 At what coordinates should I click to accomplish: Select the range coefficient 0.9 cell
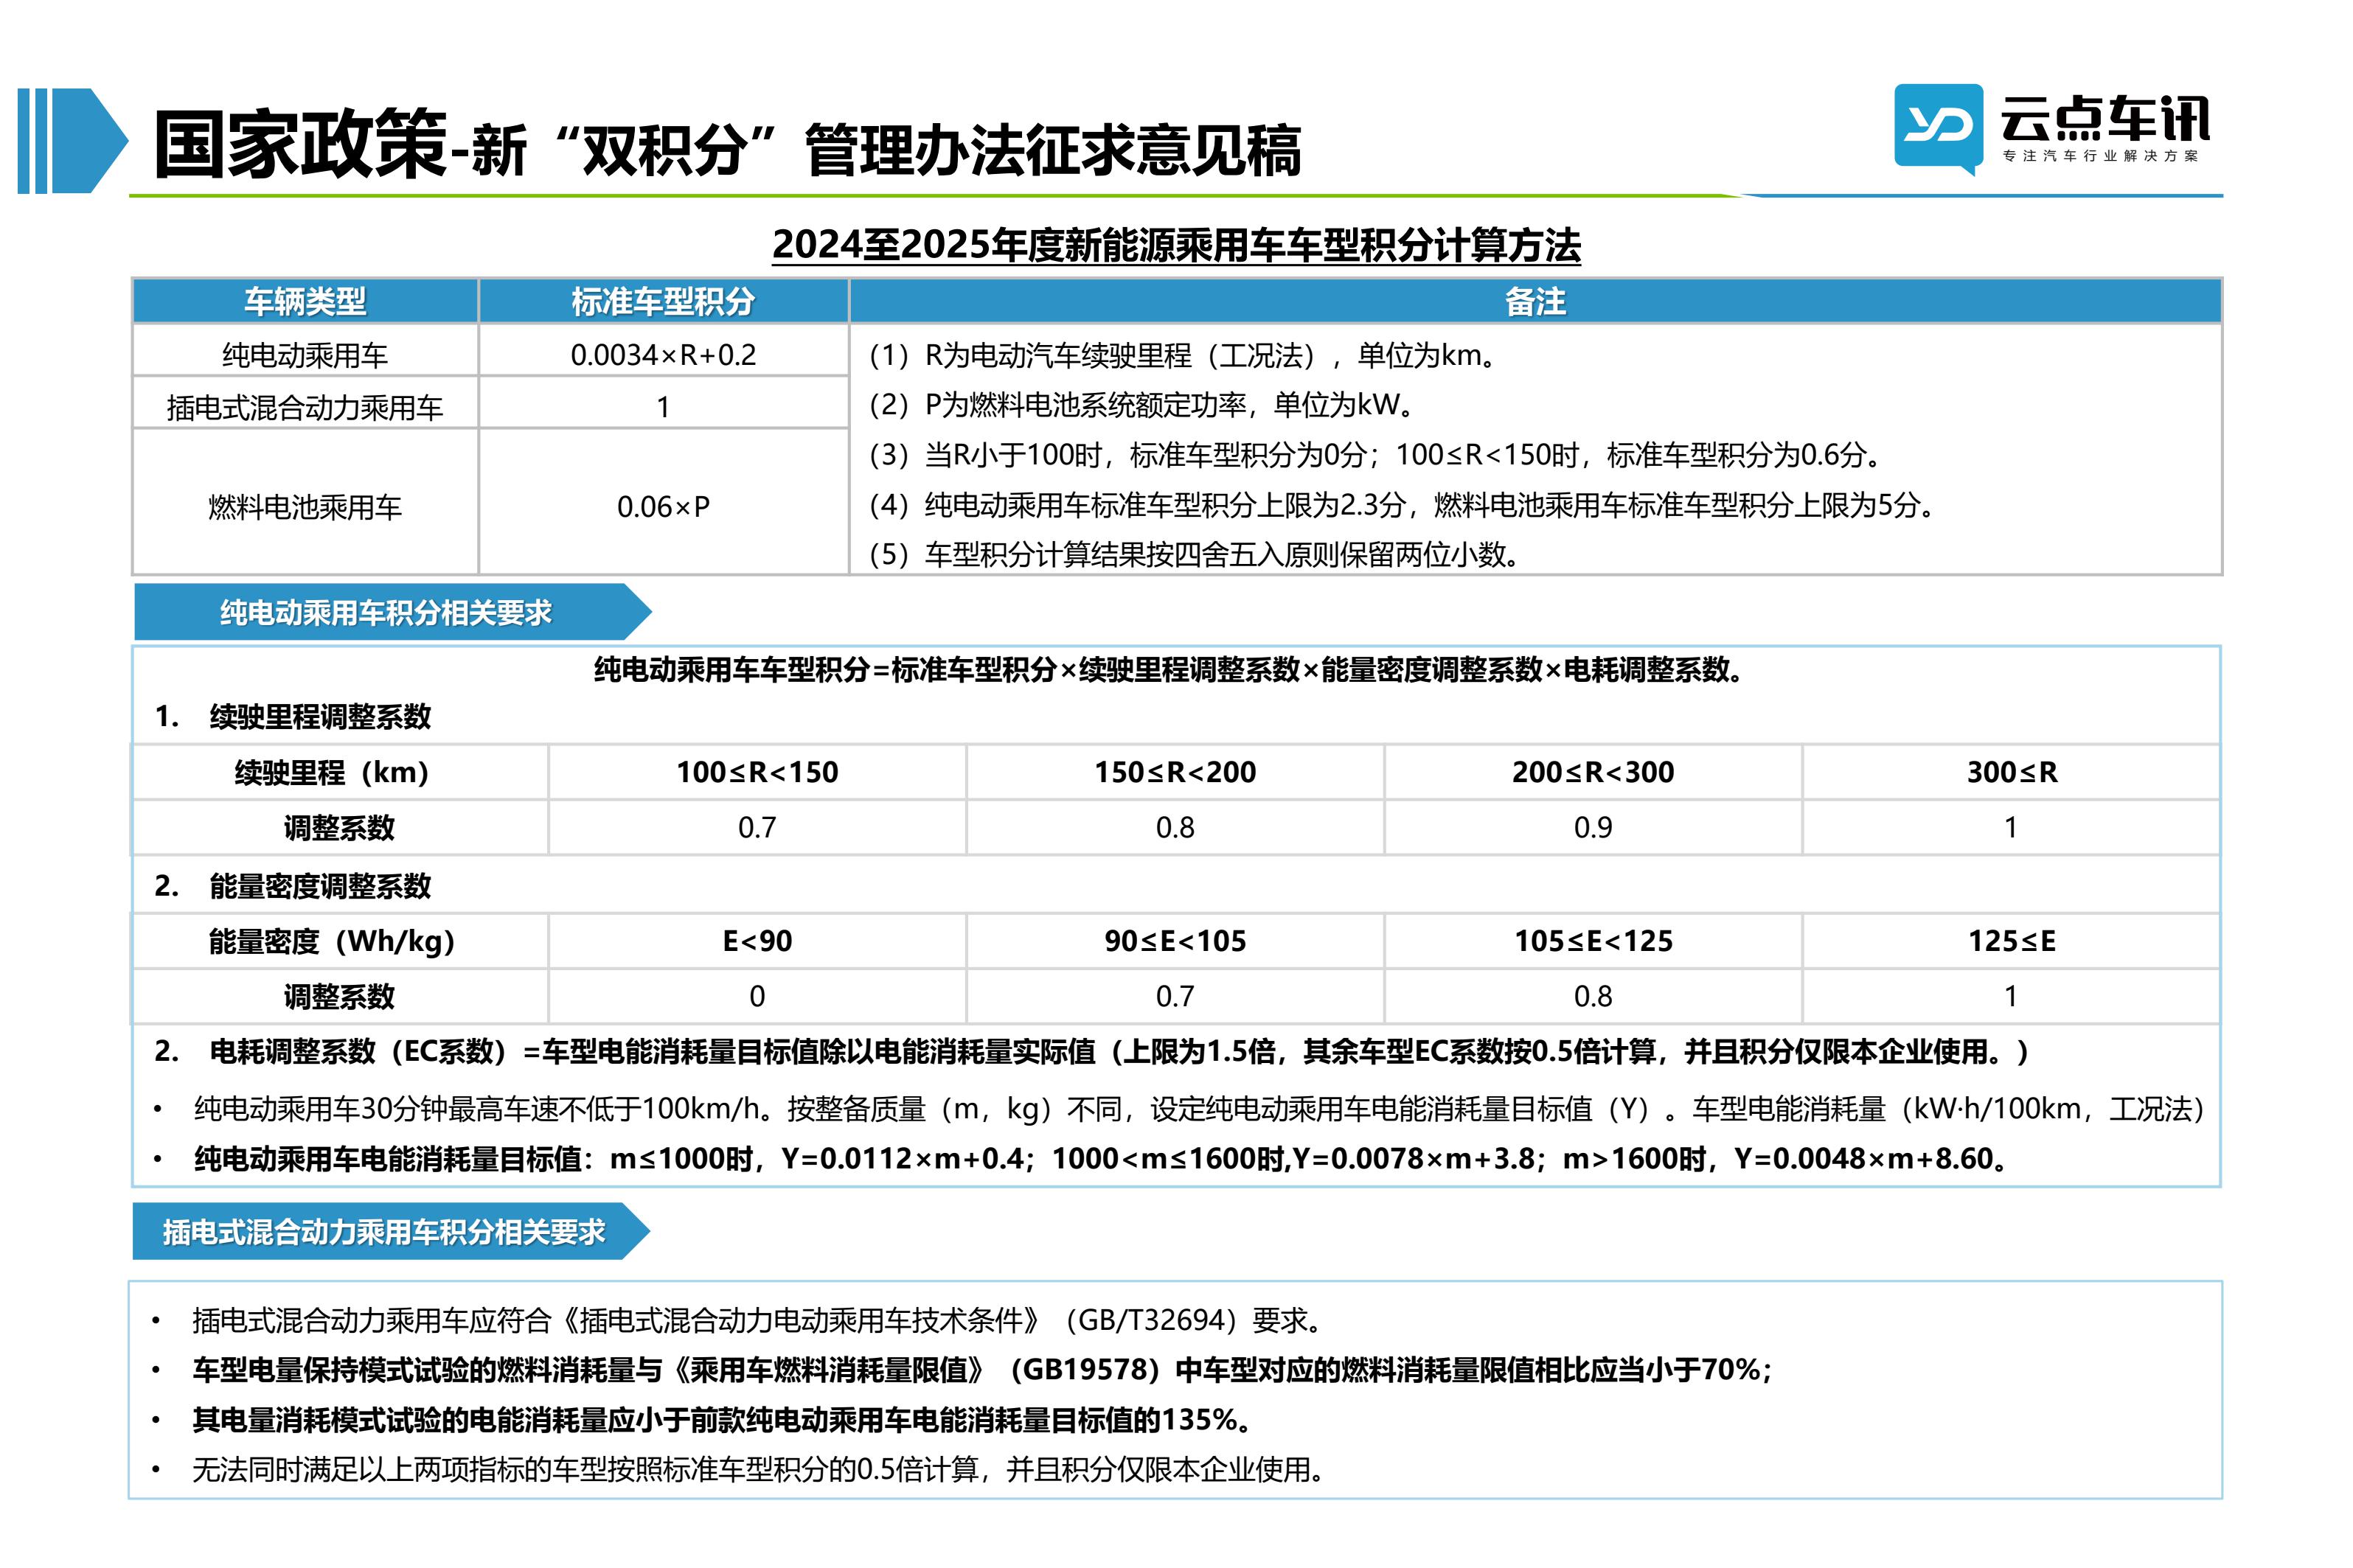tap(1593, 828)
